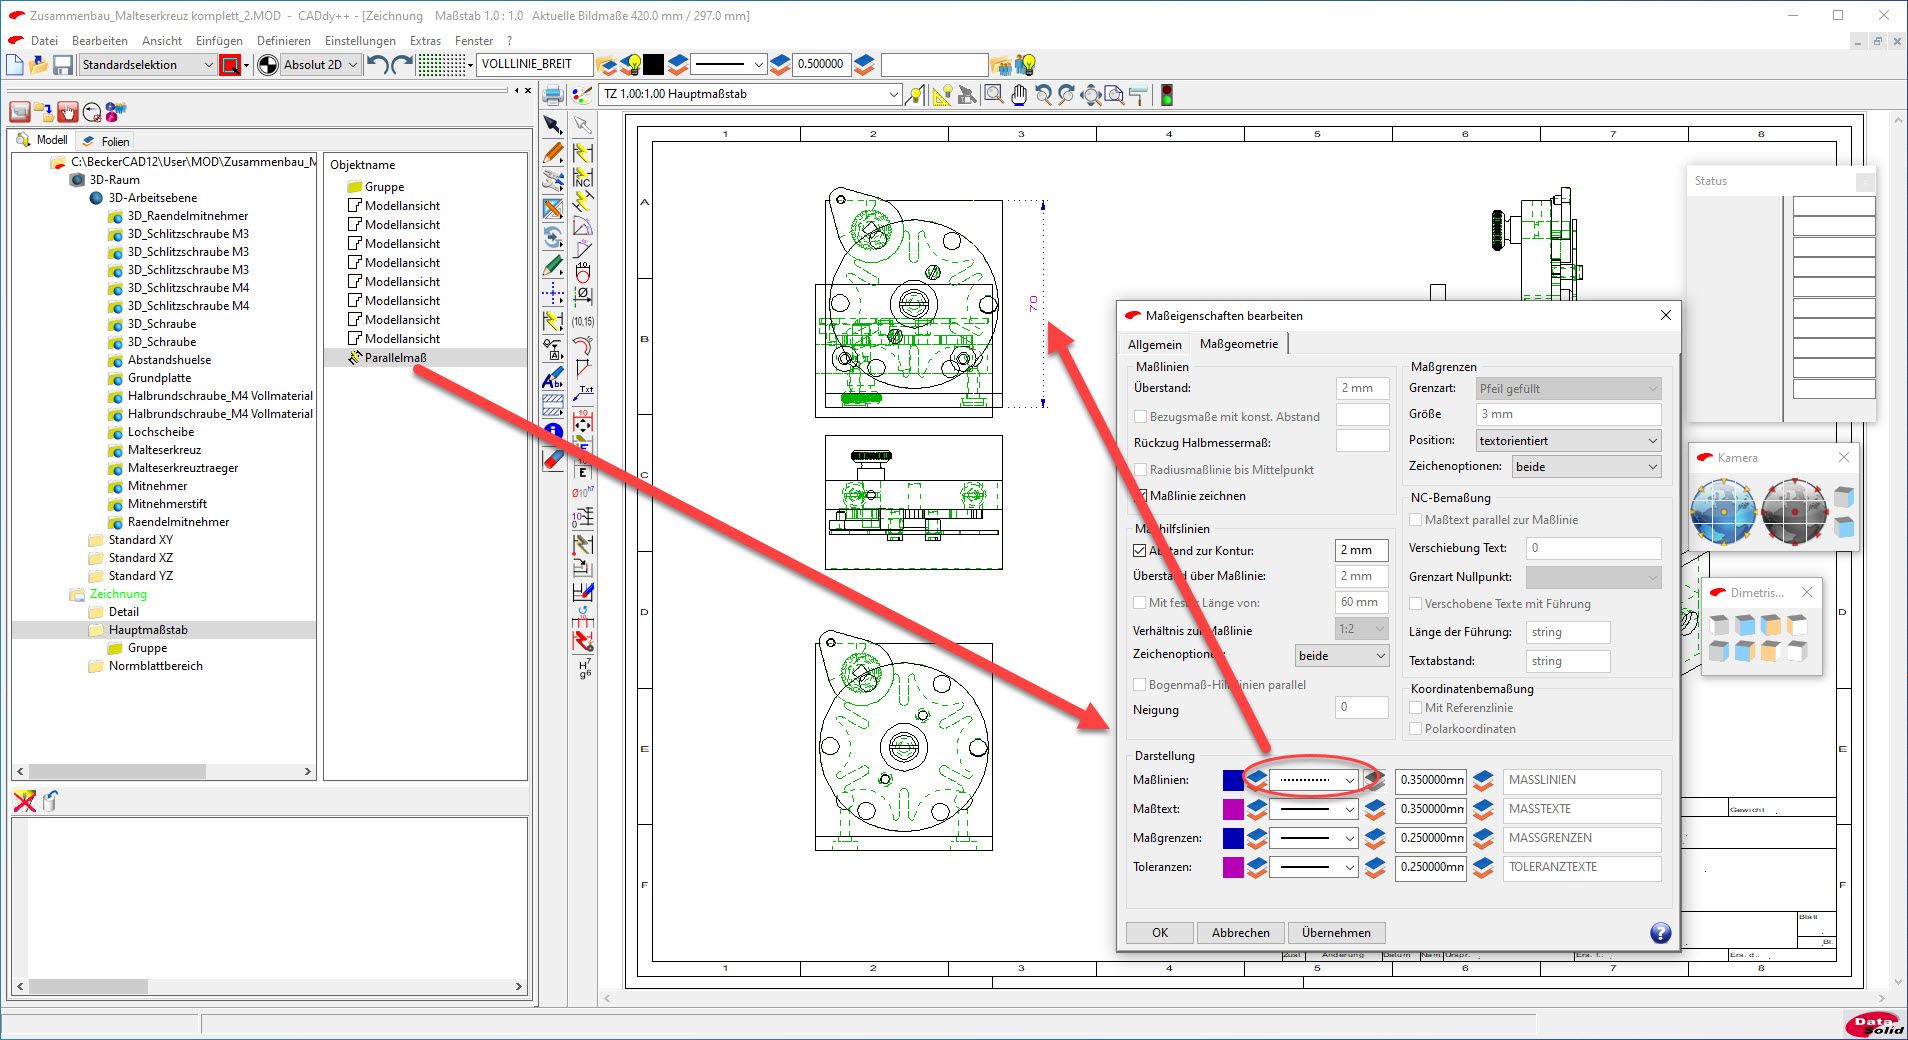Screen dimensions: 1908x1040
Task: Enable 'Bogenmaß-Hilfslinien parallel' checkbox
Action: 1140,685
